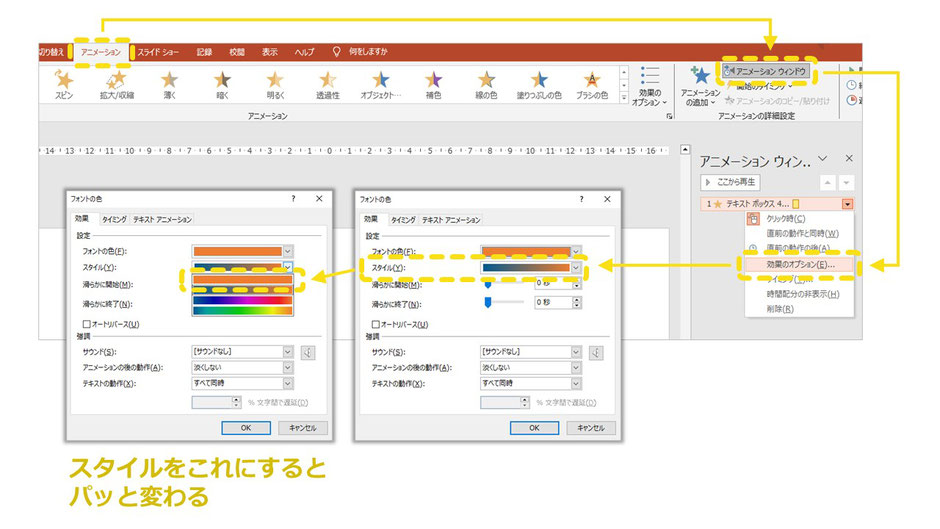Select solid orange style swatch in left dropdown list
940x529 pixels.
[x=242, y=279]
